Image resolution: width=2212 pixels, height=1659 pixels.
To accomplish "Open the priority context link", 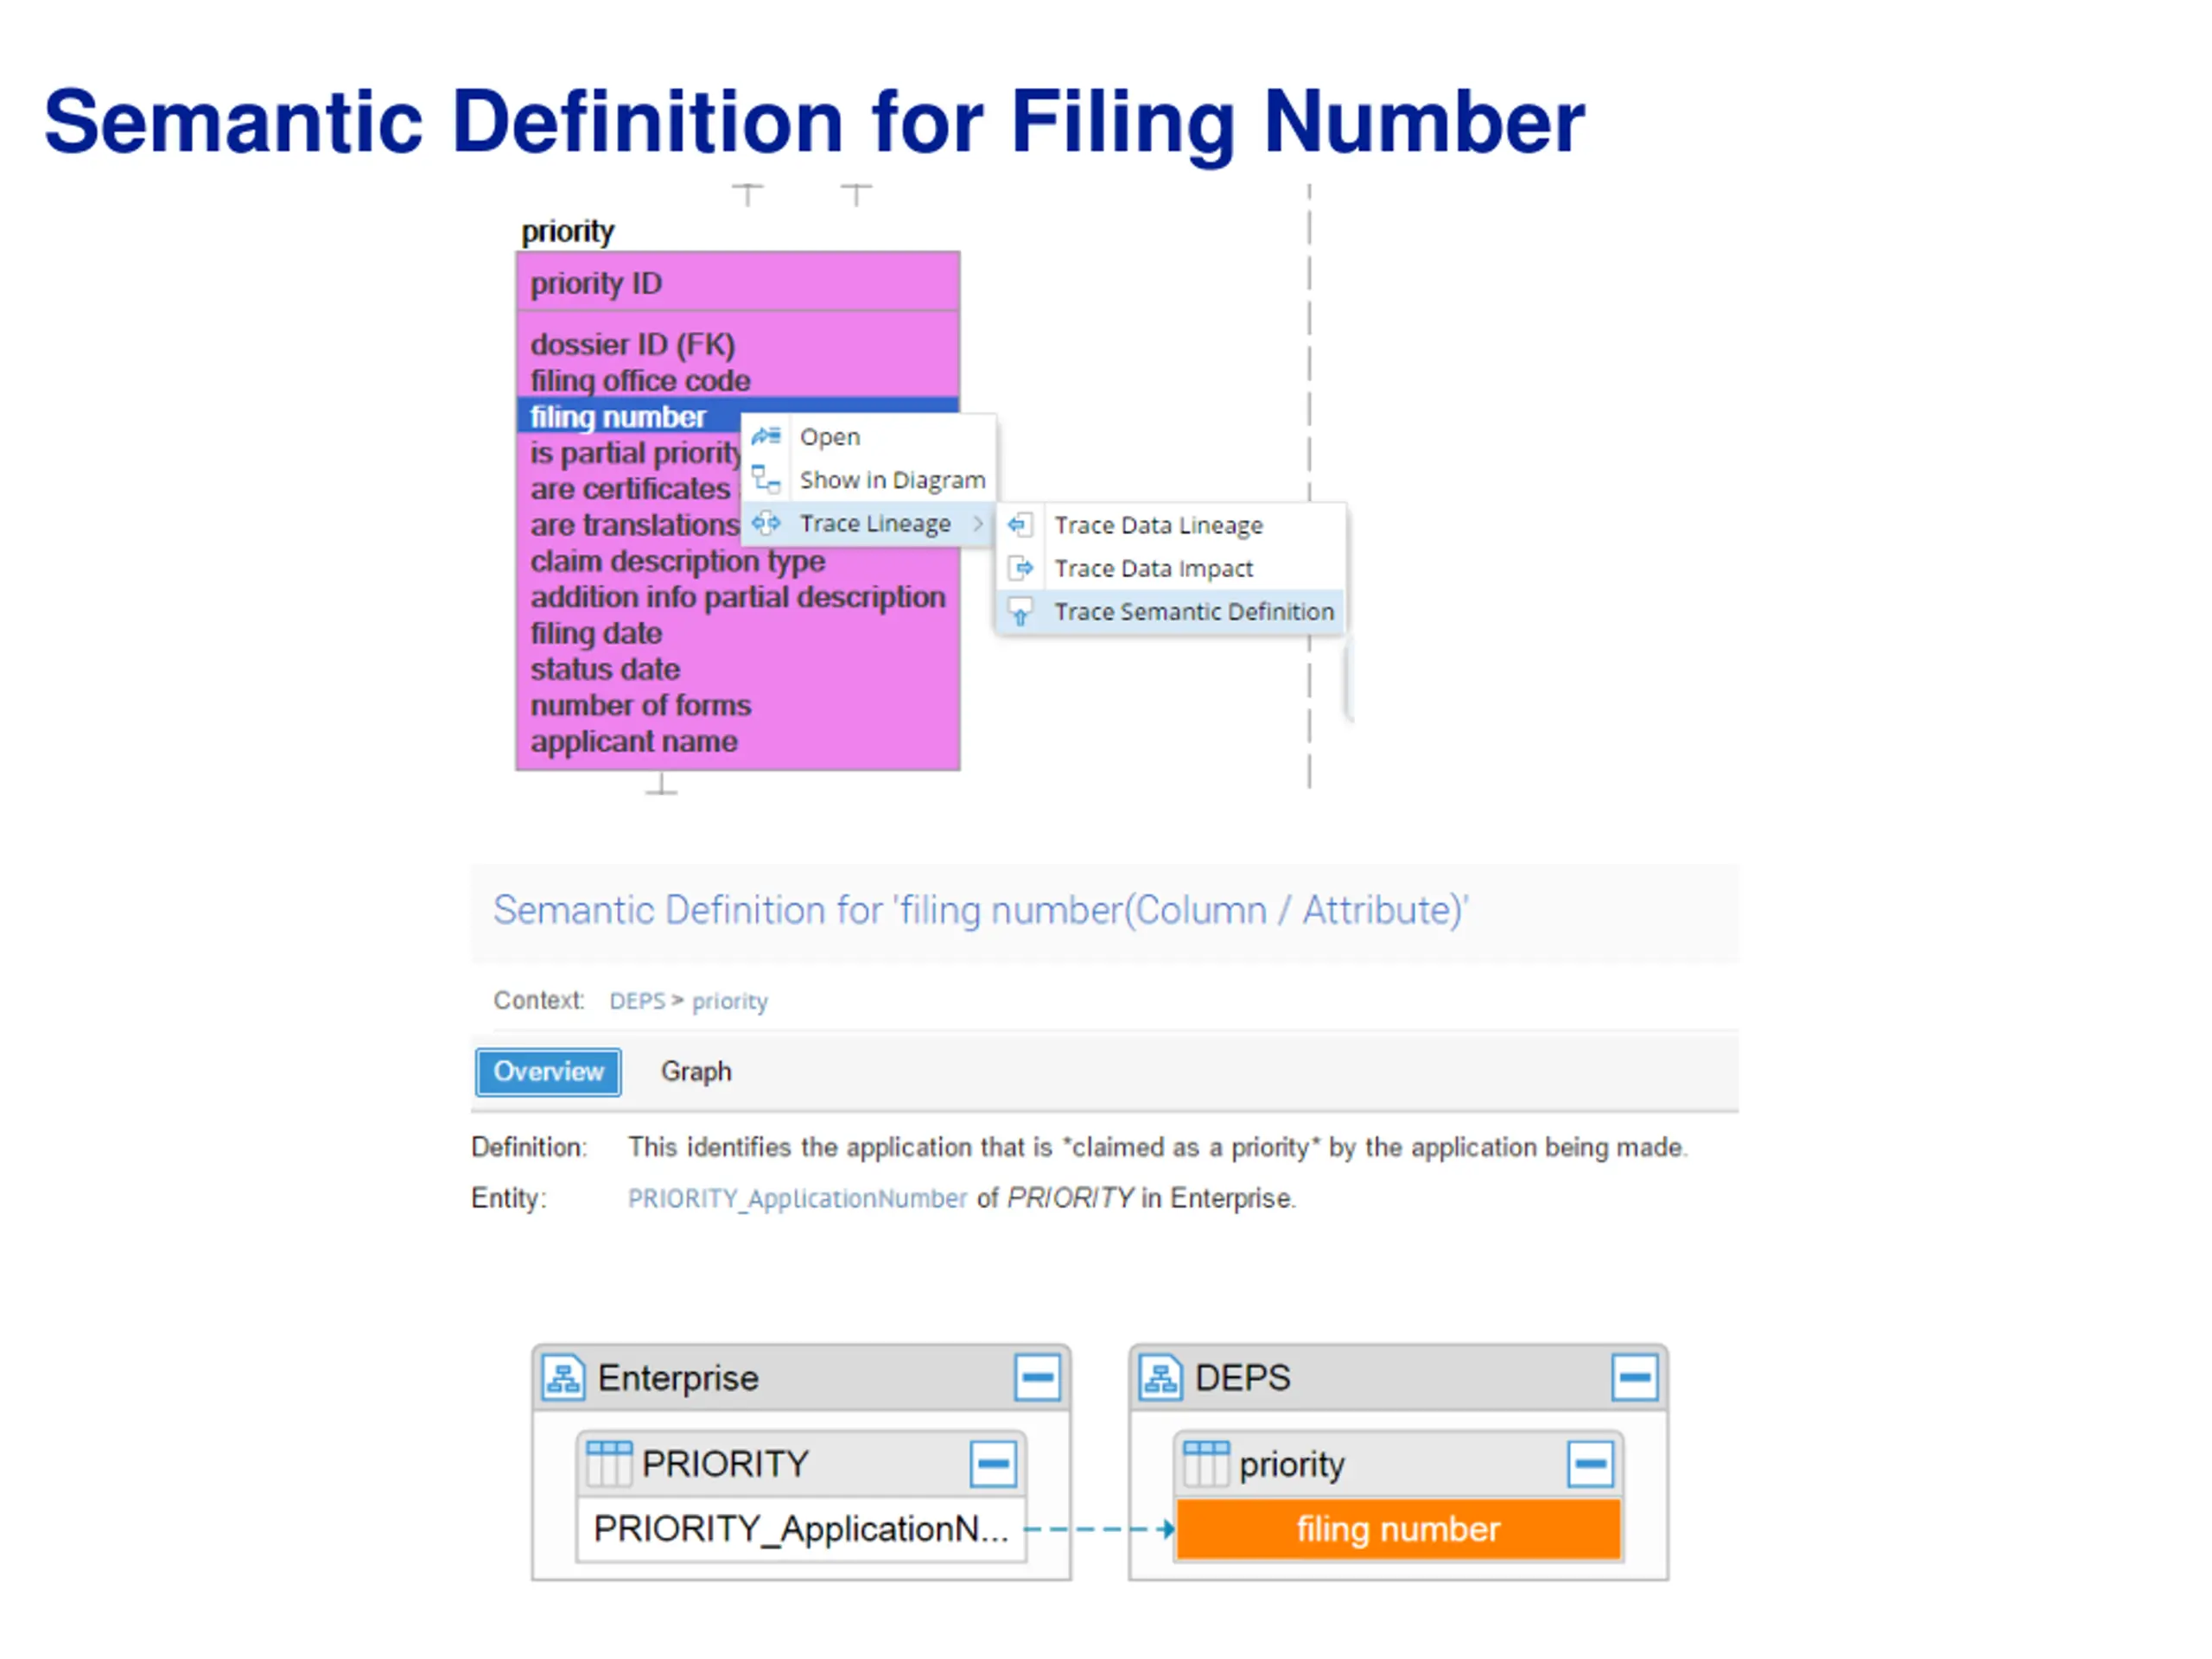I will click(x=730, y=1001).
